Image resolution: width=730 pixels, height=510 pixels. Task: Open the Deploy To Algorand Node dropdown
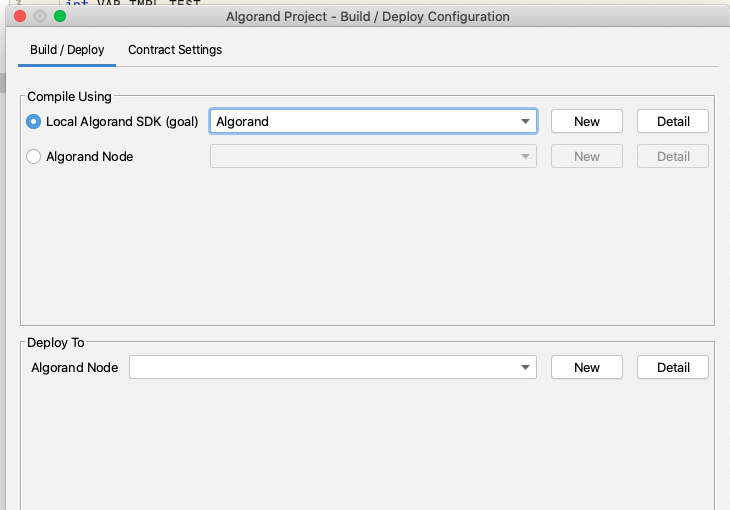tap(333, 367)
